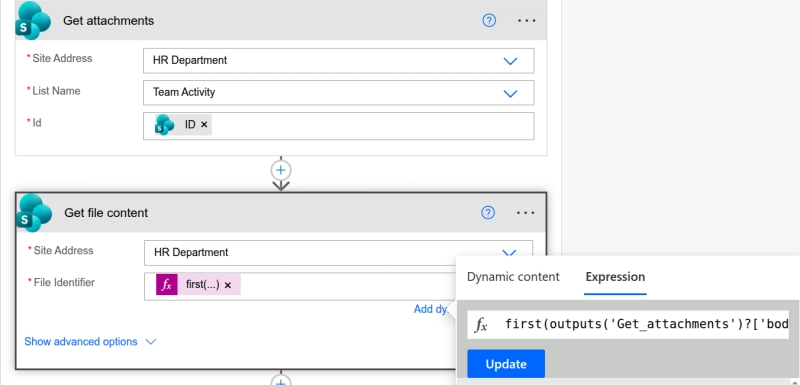The image size is (800, 385).
Task: Select the Get attachments card title
Action: 109,20
